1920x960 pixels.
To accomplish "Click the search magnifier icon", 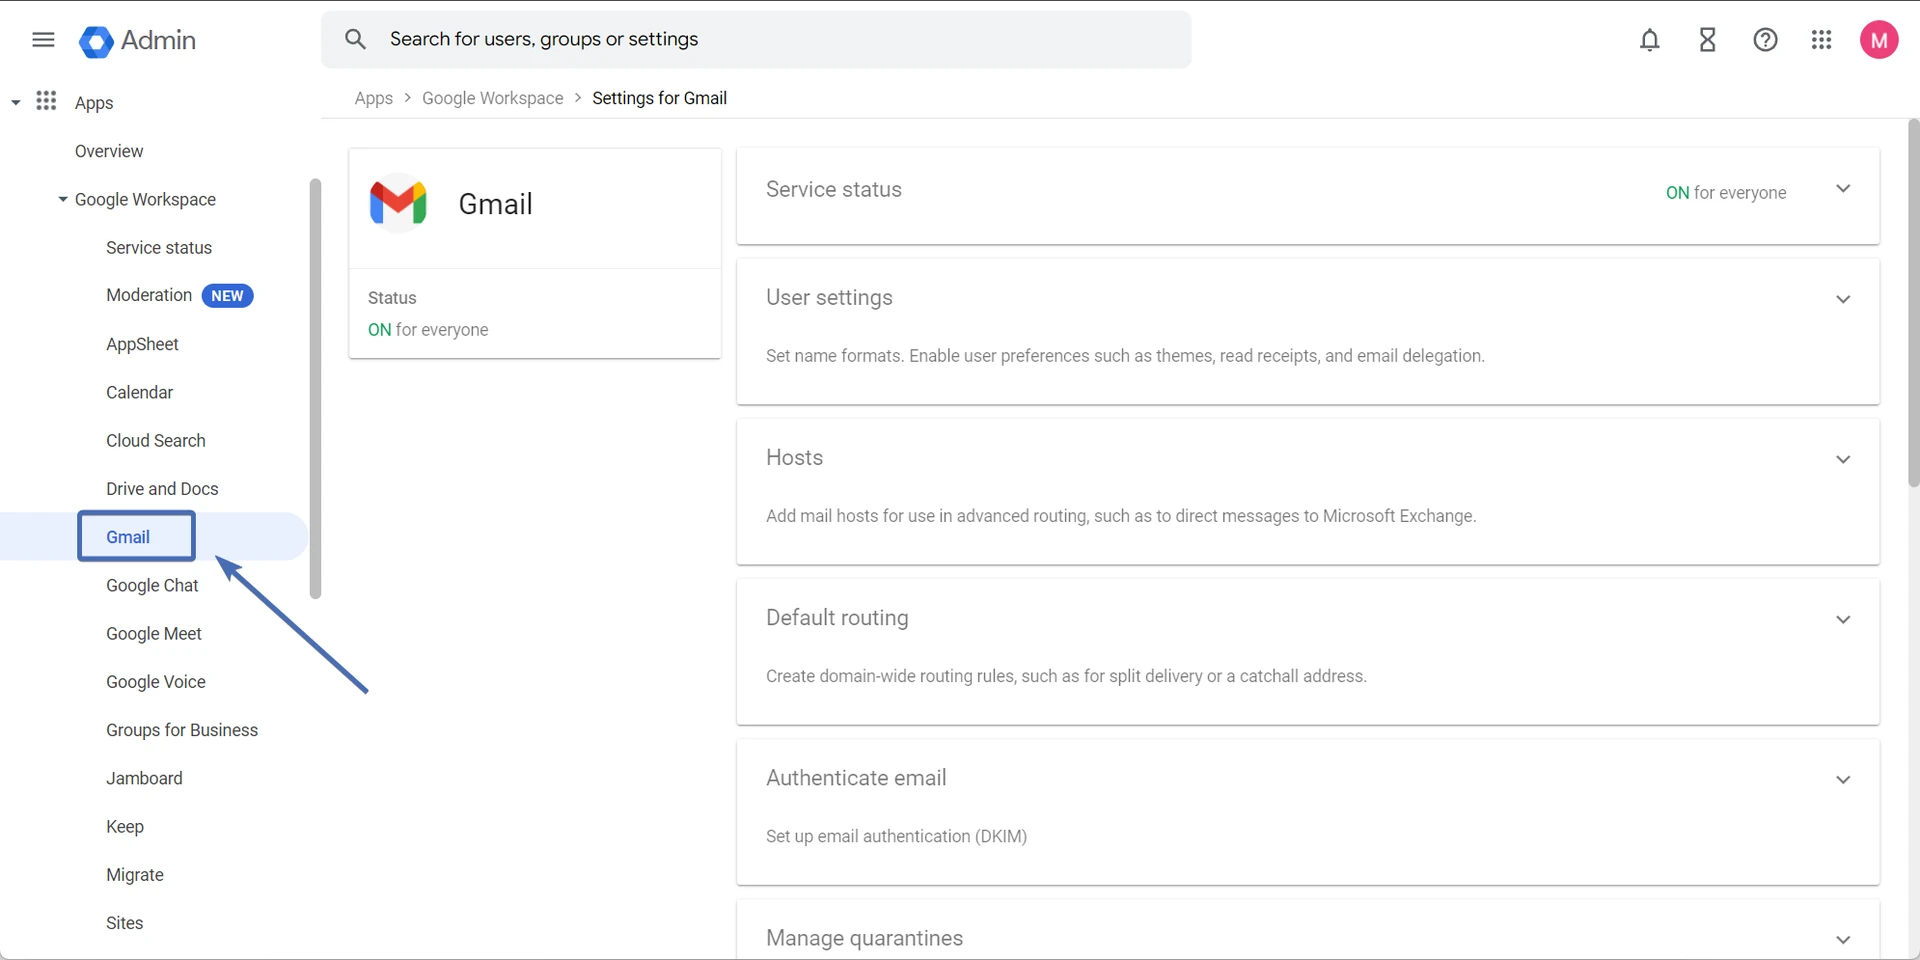I will (x=355, y=39).
